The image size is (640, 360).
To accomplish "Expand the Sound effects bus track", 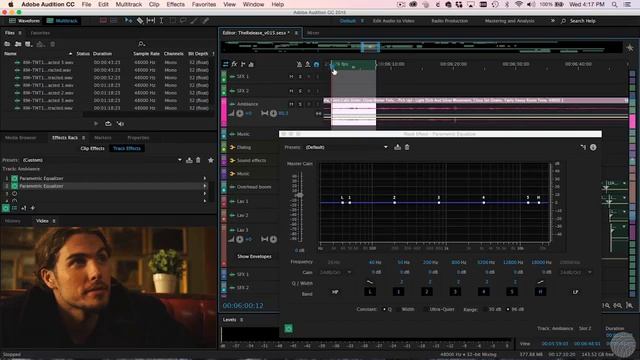I will click(232, 161).
